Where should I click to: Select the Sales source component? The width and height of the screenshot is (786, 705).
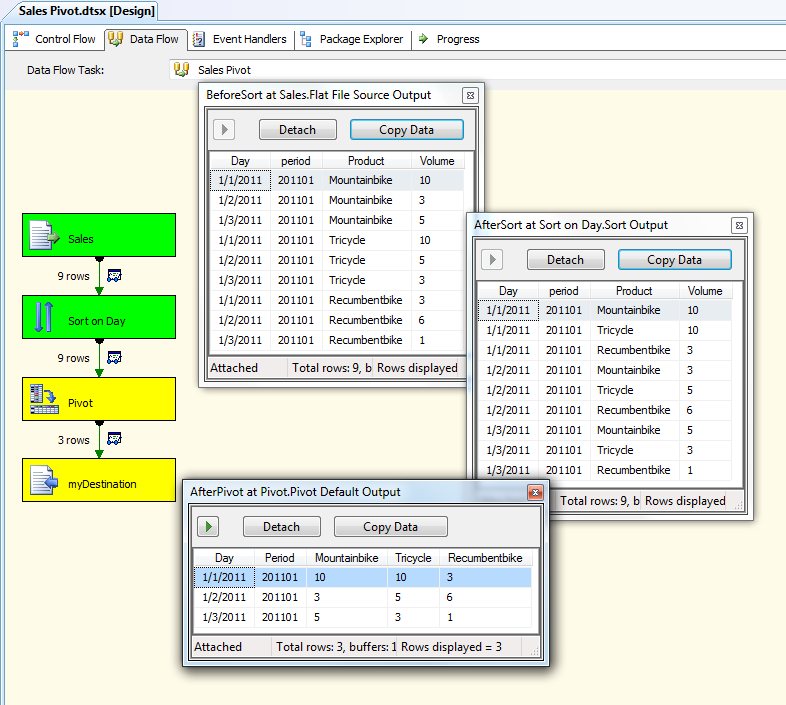(x=99, y=235)
